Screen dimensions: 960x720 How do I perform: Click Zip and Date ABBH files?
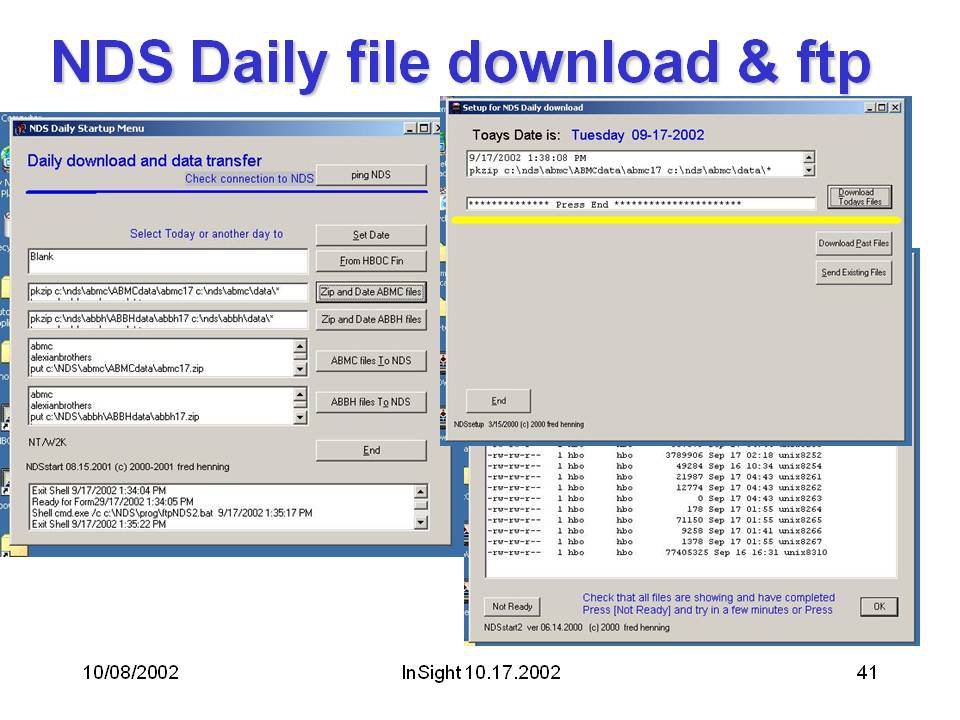click(371, 320)
